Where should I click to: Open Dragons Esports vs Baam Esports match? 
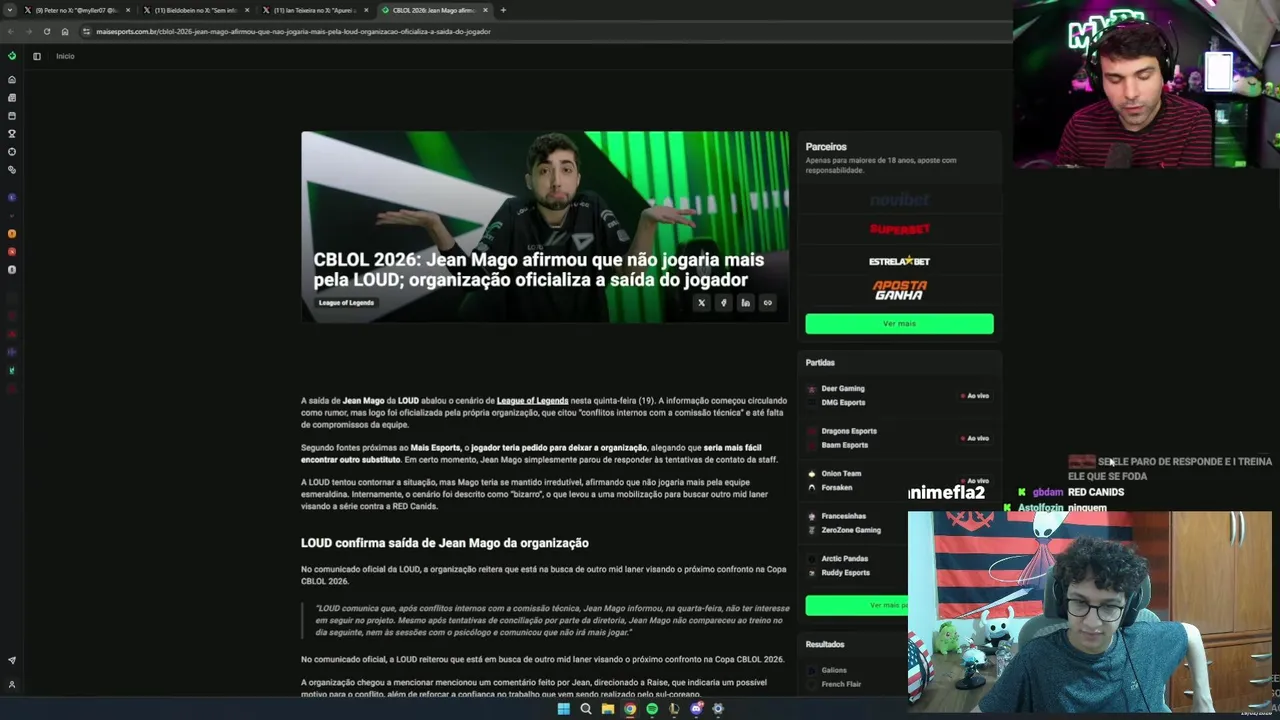pyautogui.click(x=899, y=438)
